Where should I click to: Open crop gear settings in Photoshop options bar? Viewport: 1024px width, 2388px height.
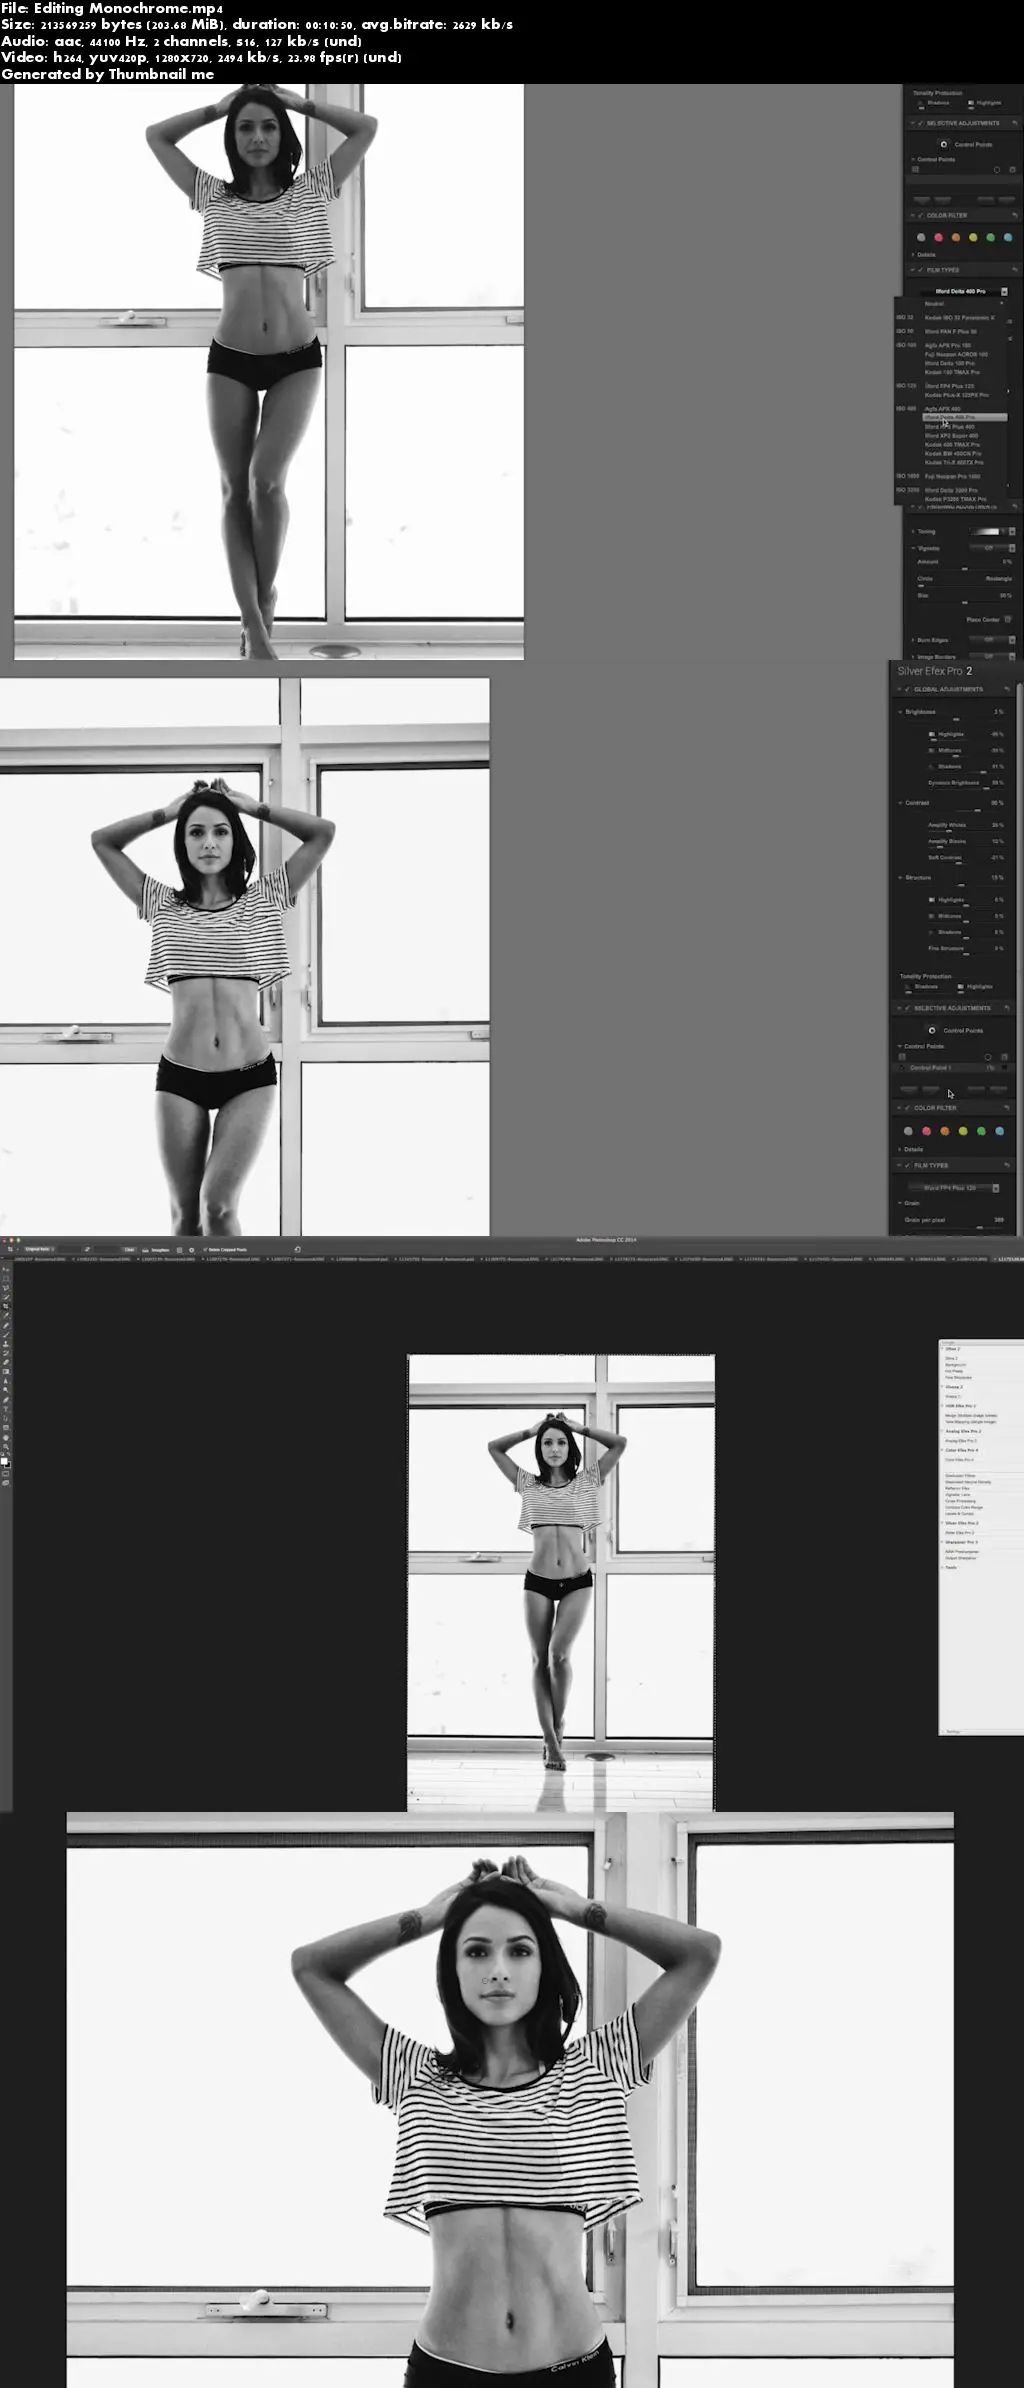[x=192, y=1250]
